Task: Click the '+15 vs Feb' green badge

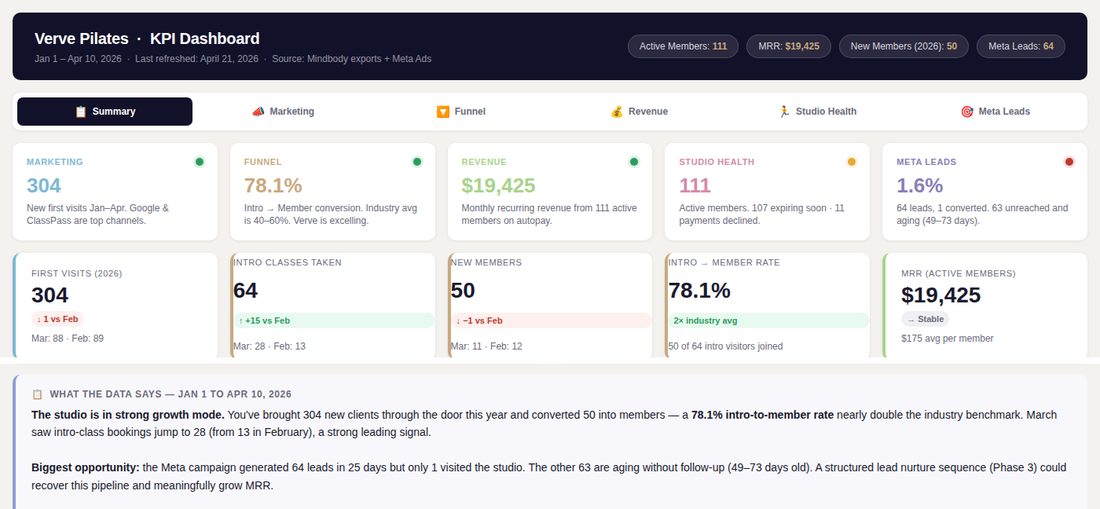Action: (334, 320)
